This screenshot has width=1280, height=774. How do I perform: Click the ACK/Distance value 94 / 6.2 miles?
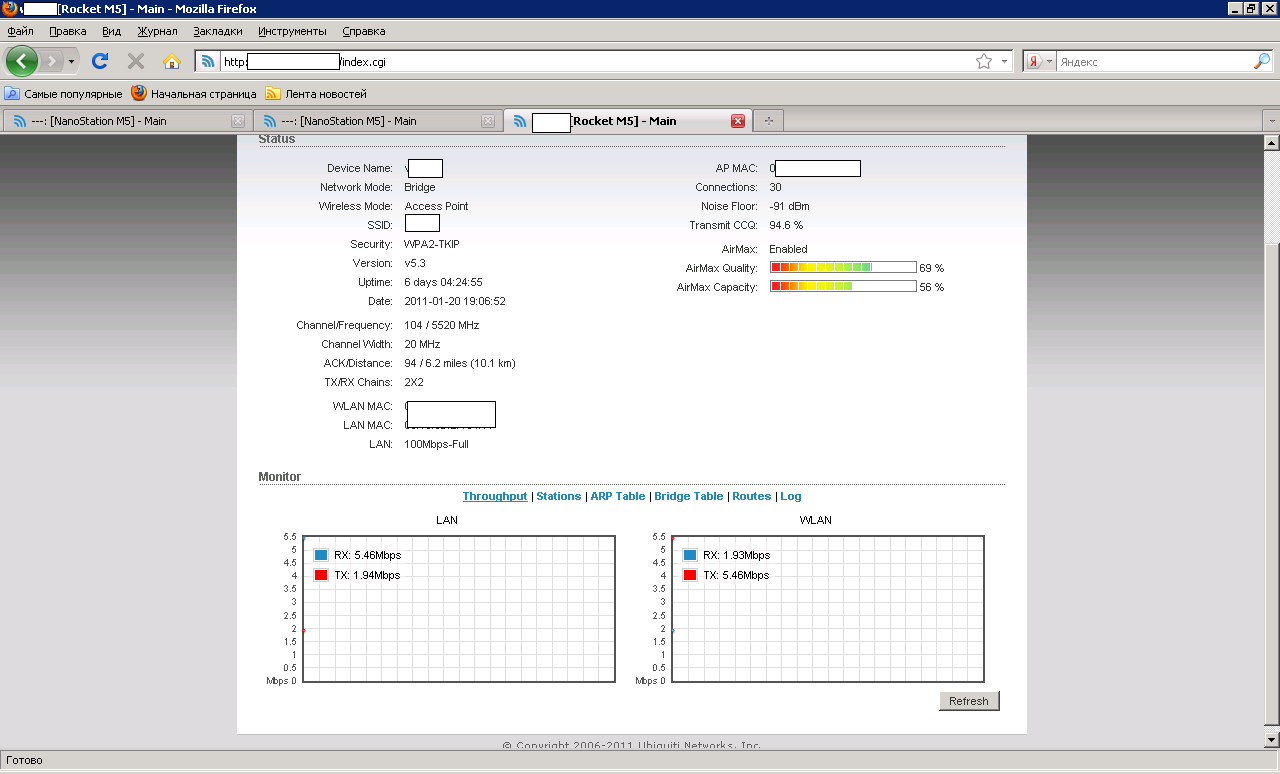[x=460, y=363]
